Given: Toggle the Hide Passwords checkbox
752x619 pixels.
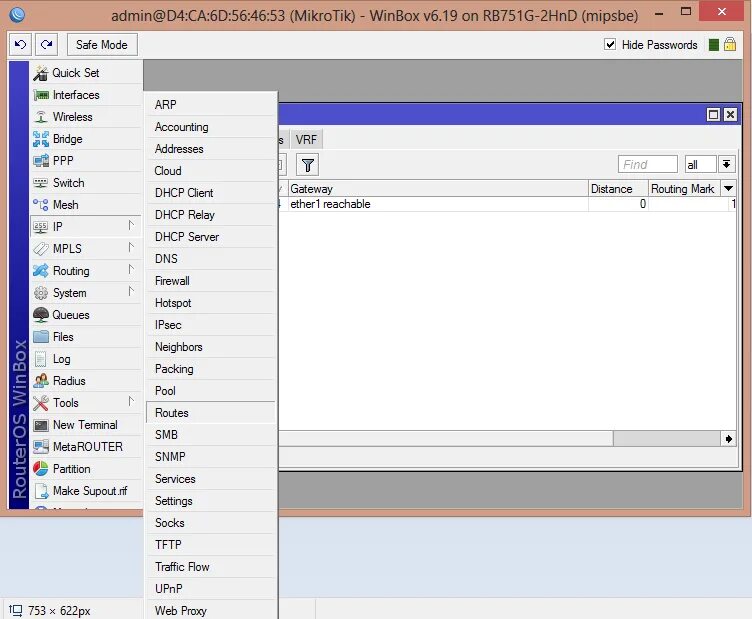Looking at the screenshot, I should 610,45.
